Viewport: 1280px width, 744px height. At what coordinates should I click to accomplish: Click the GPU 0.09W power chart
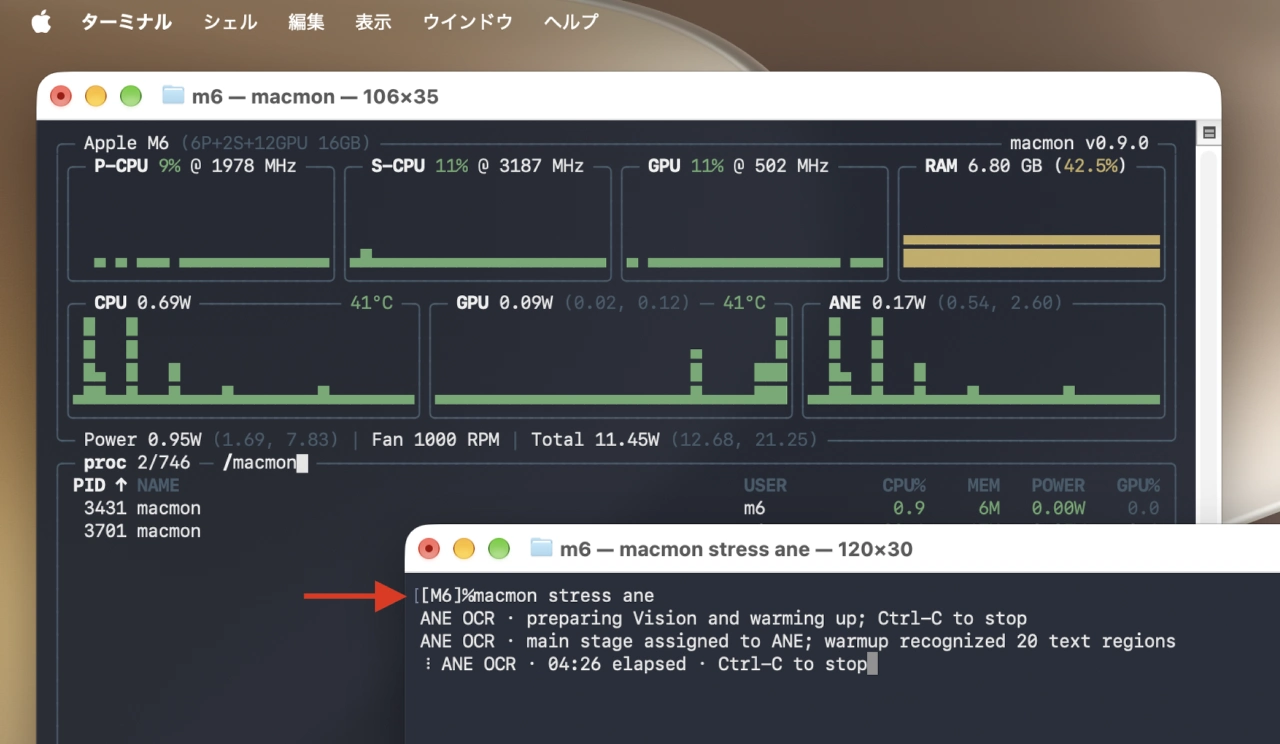(x=611, y=360)
